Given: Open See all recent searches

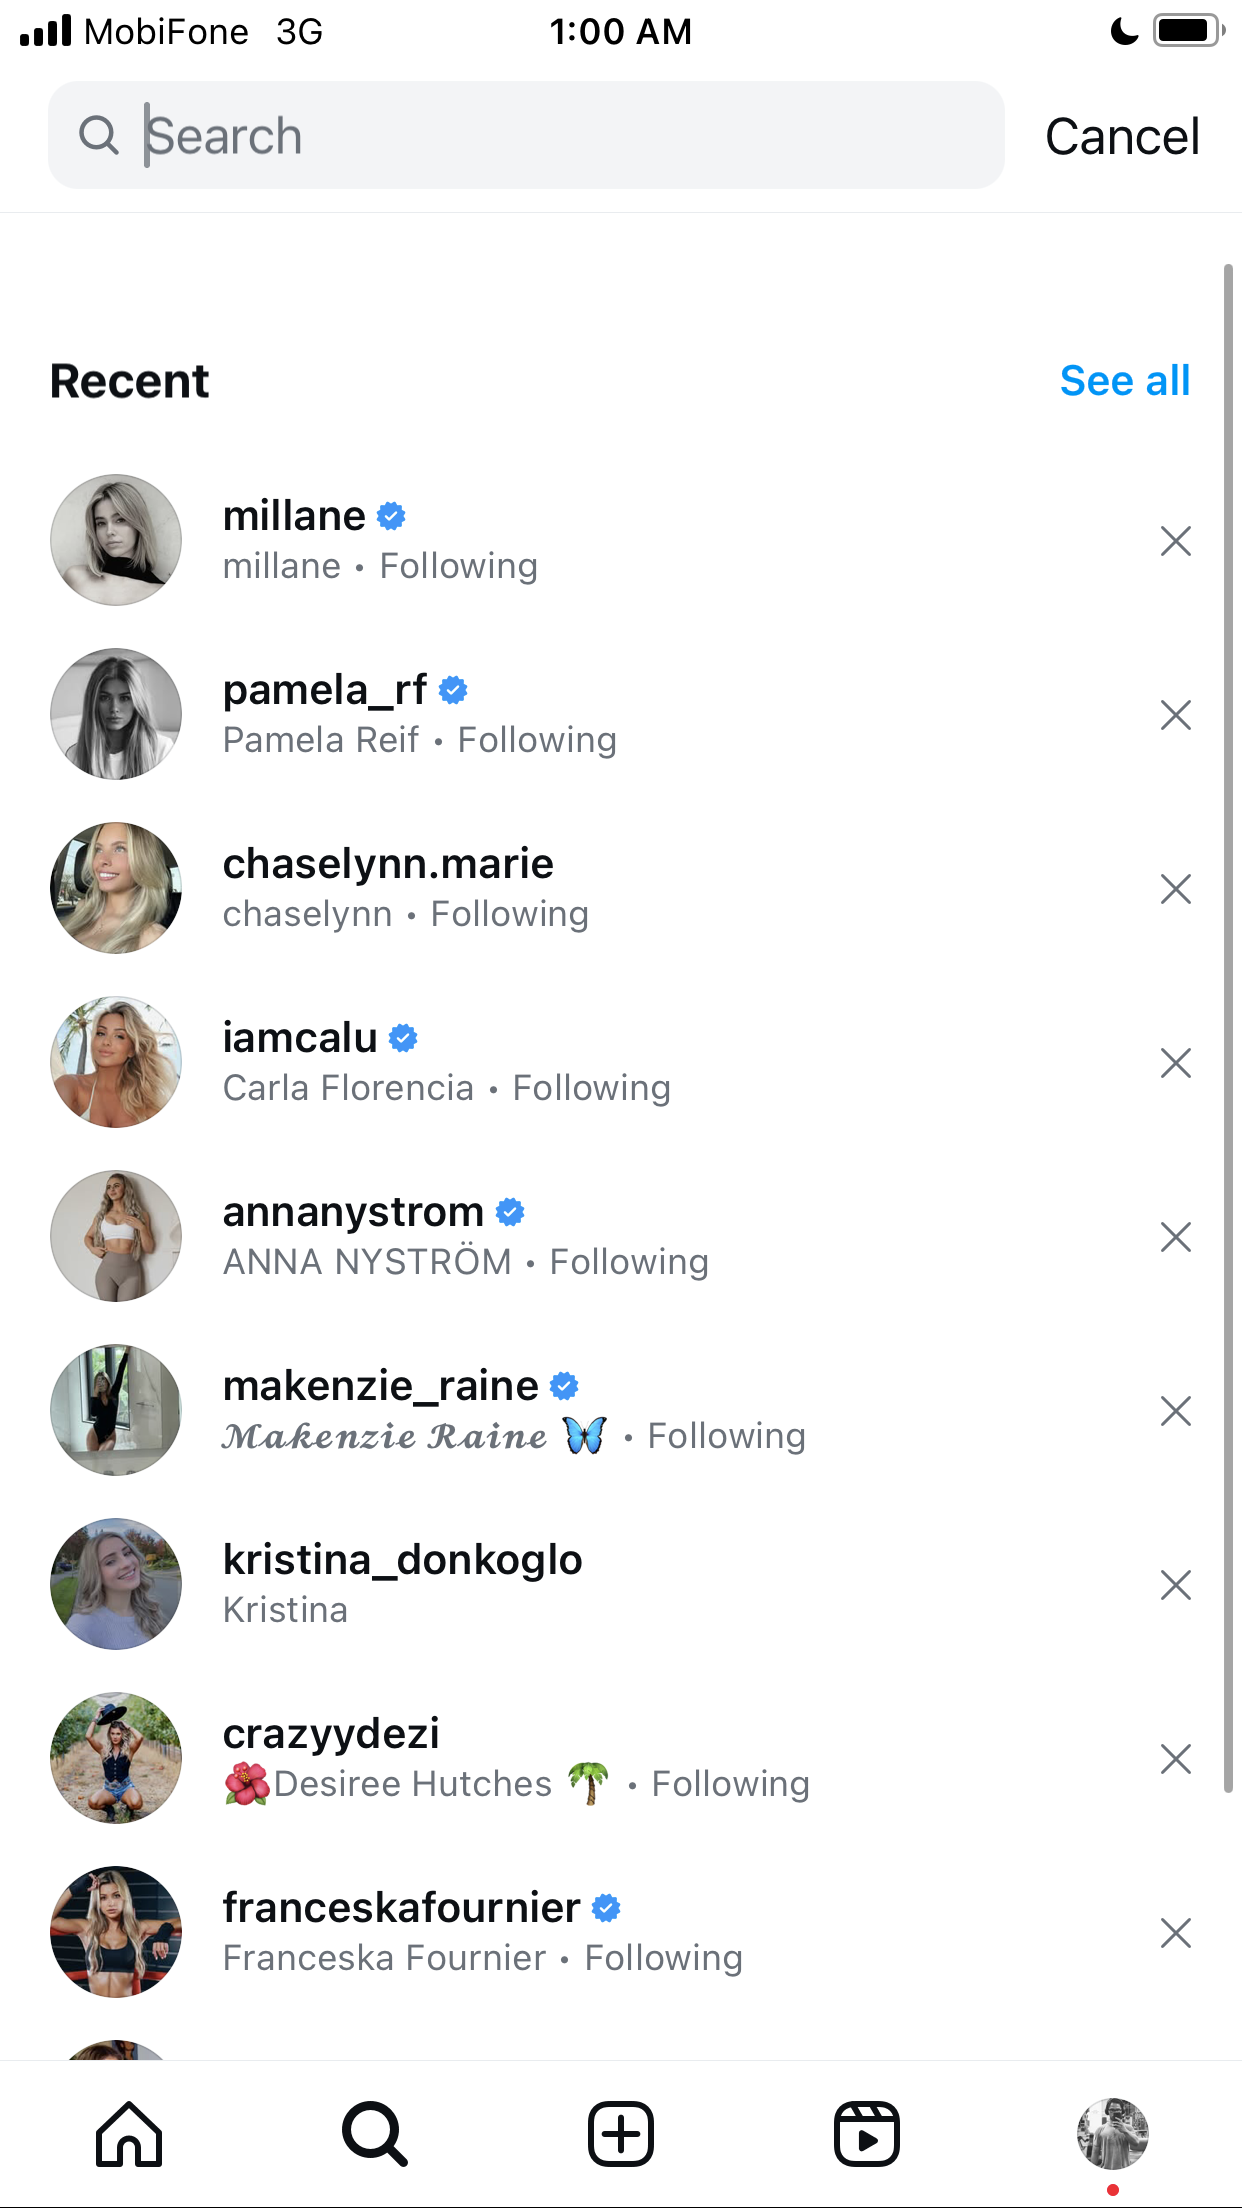Looking at the screenshot, I should click(1125, 381).
